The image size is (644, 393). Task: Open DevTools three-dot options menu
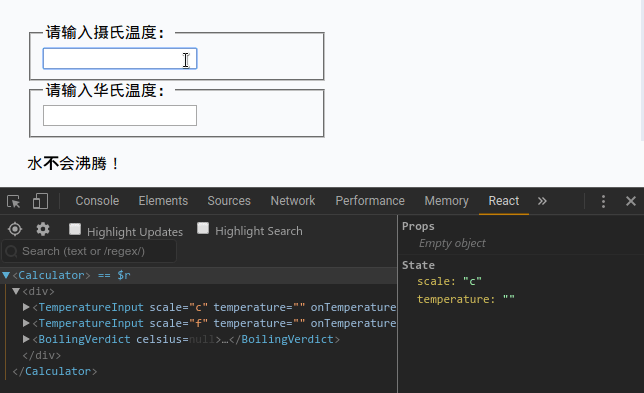pyautogui.click(x=603, y=201)
